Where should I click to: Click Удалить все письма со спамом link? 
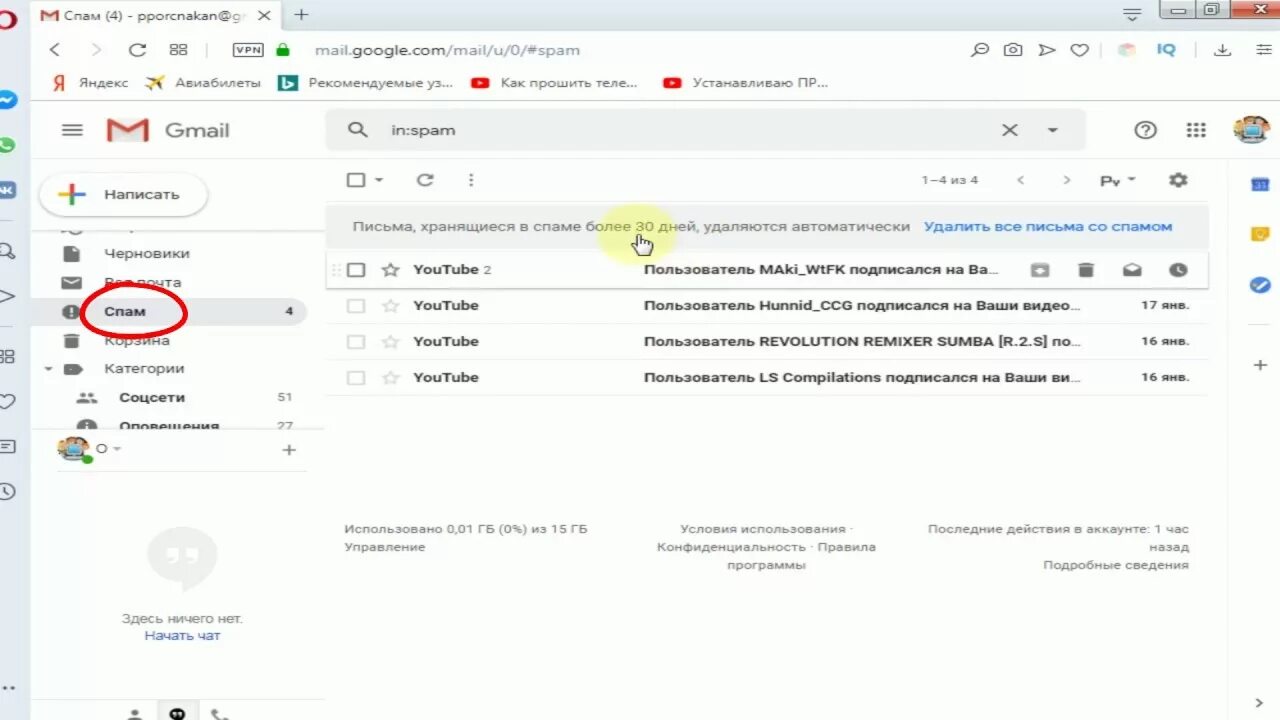click(x=1048, y=227)
